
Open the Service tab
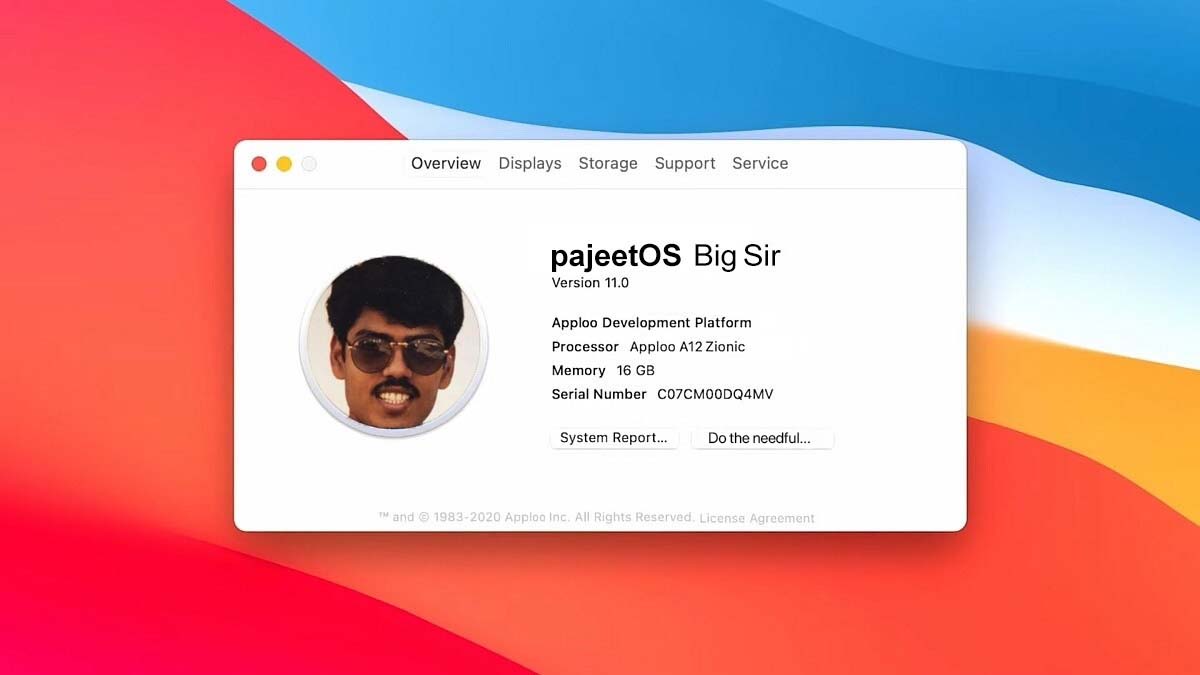(x=760, y=163)
